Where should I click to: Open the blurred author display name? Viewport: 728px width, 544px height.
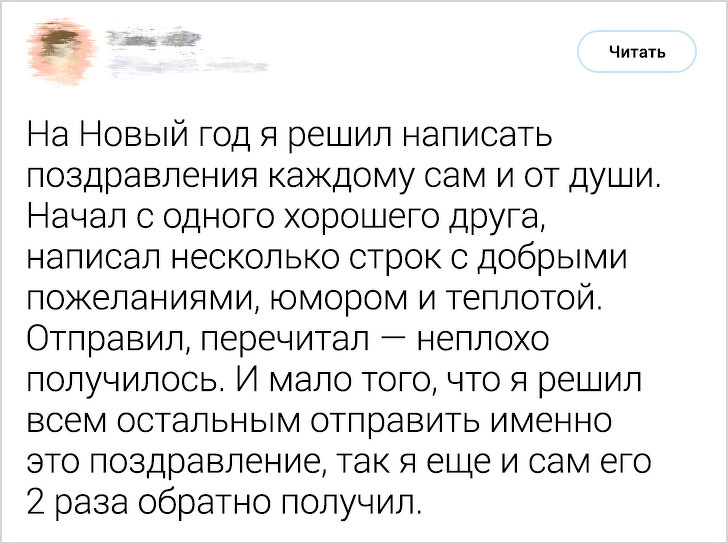pyautogui.click(x=152, y=38)
